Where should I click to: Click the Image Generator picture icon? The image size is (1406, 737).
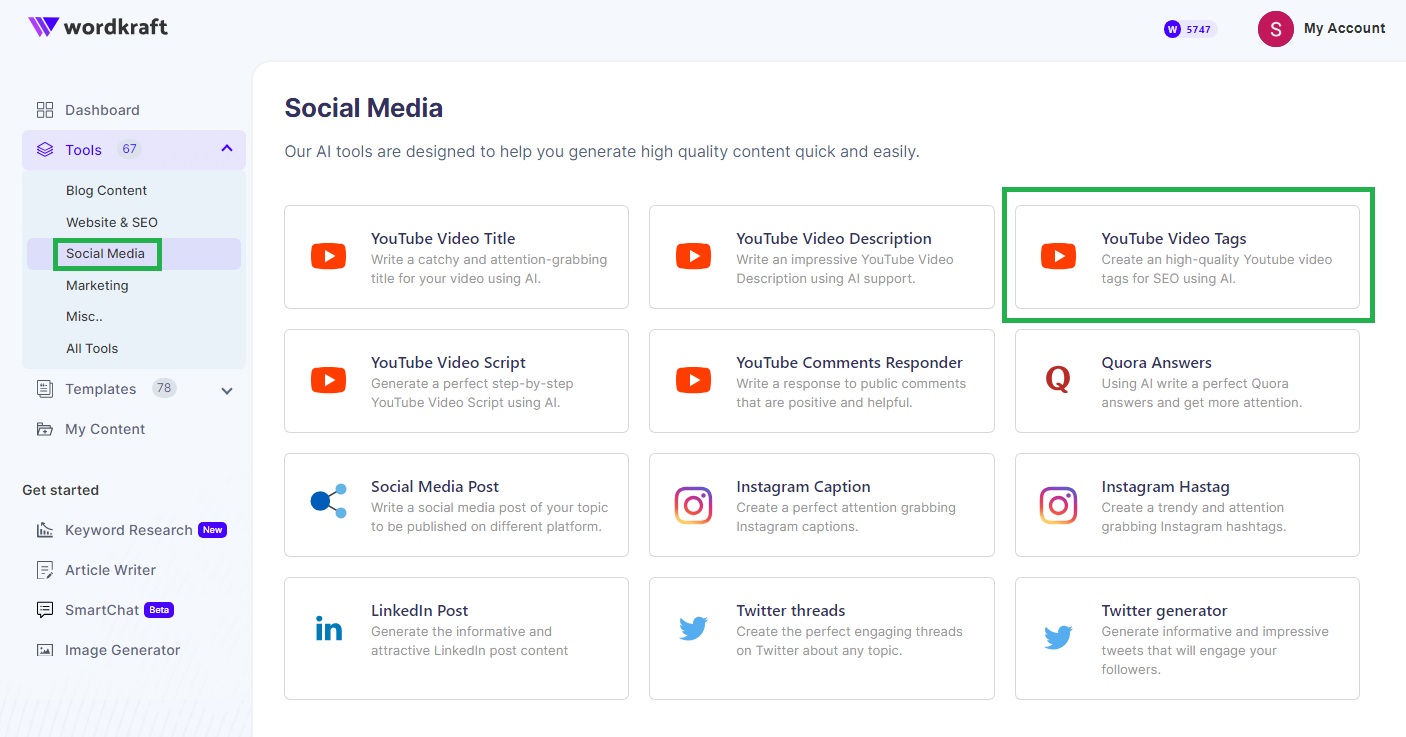point(44,649)
